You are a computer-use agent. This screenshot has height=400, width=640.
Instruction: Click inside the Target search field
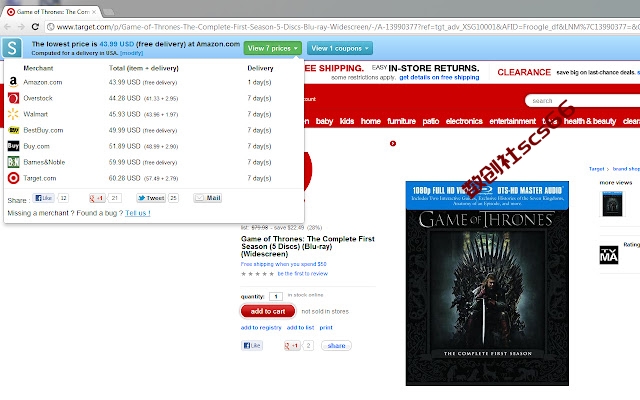point(584,100)
